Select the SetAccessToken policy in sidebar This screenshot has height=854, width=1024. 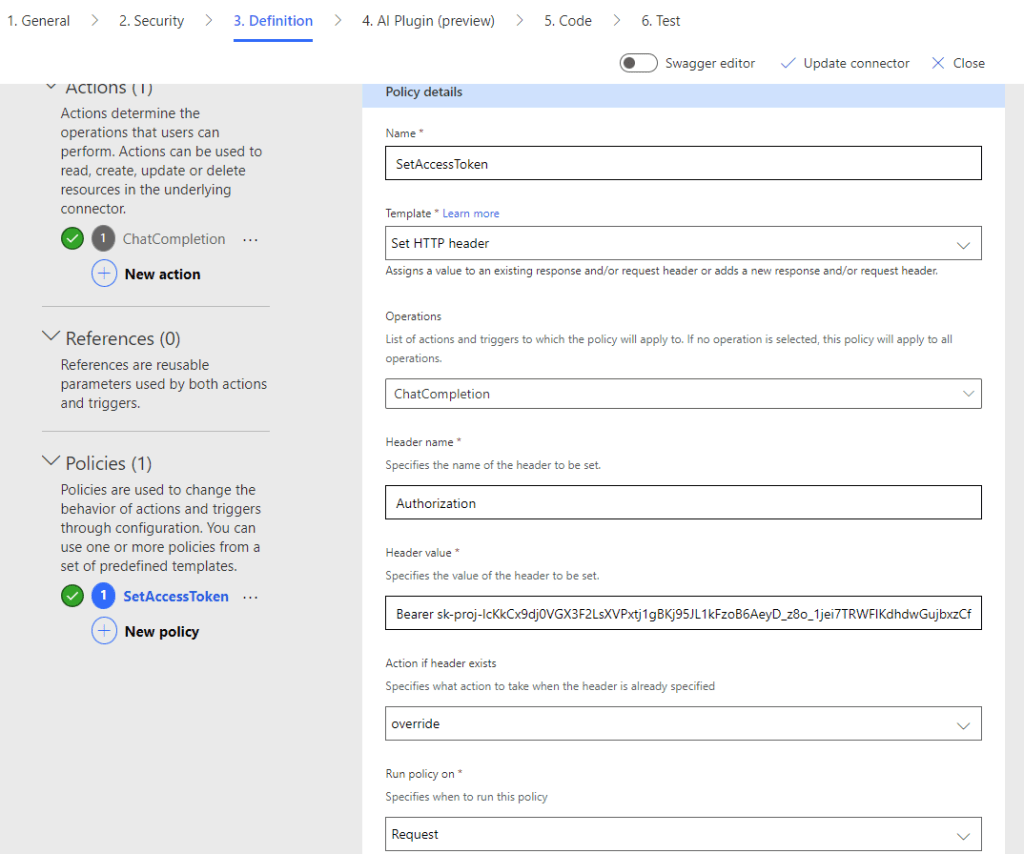coord(176,597)
